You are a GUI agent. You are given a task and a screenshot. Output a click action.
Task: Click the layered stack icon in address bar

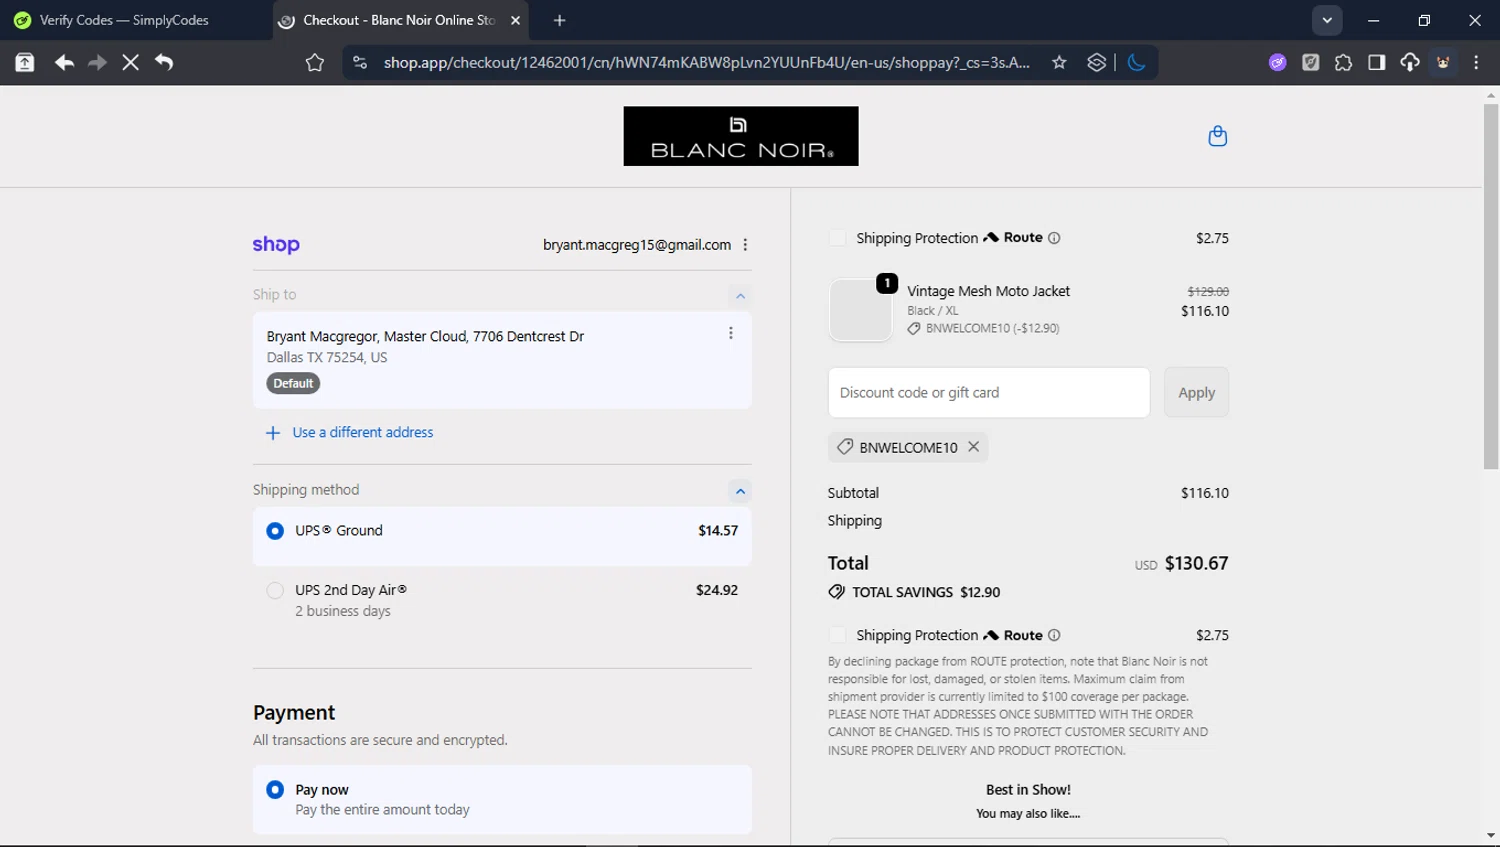tap(1097, 62)
